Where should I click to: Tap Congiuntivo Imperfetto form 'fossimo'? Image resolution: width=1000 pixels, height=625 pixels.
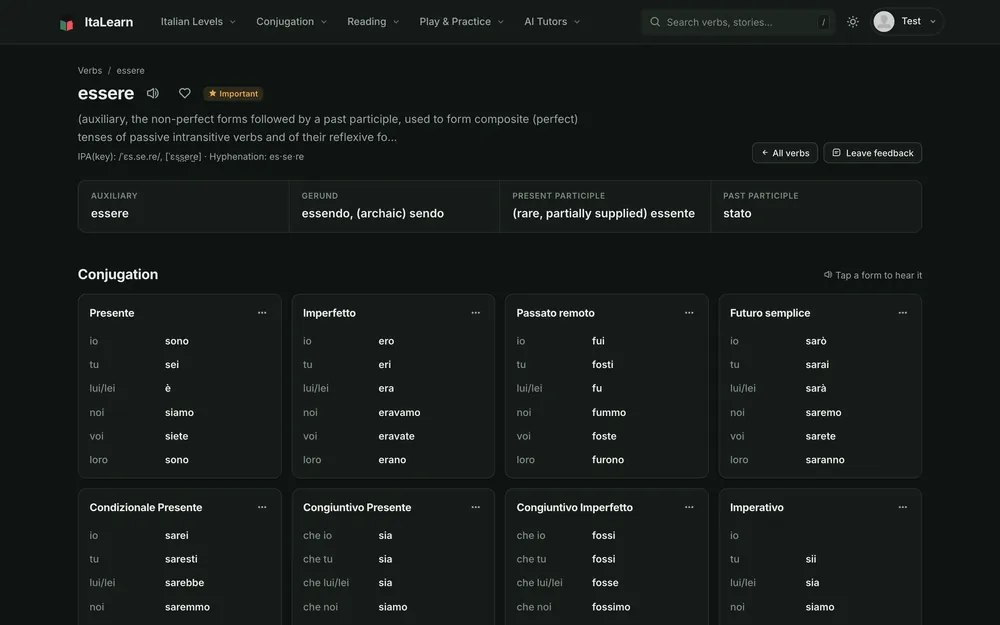pyautogui.click(x=611, y=607)
